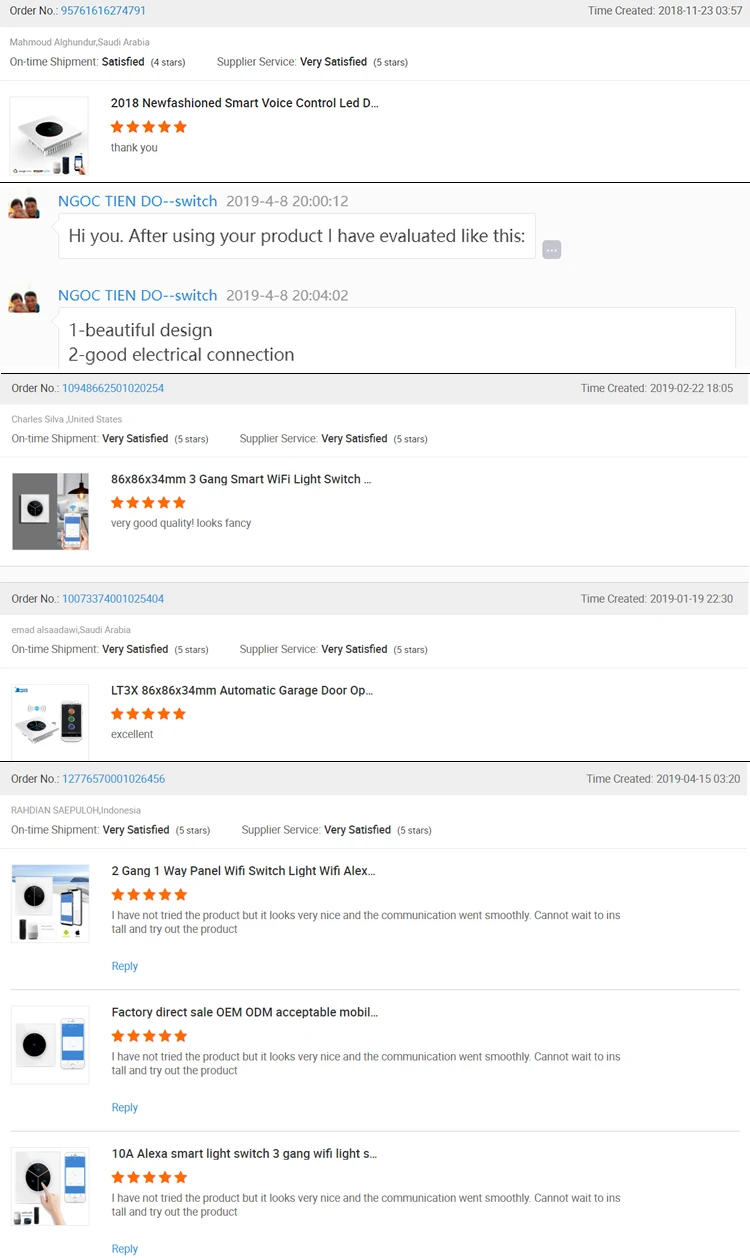Open the 2018 Newfashioned Smart Voice Control thumbnail
750x1258 pixels.
click(50, 136)
